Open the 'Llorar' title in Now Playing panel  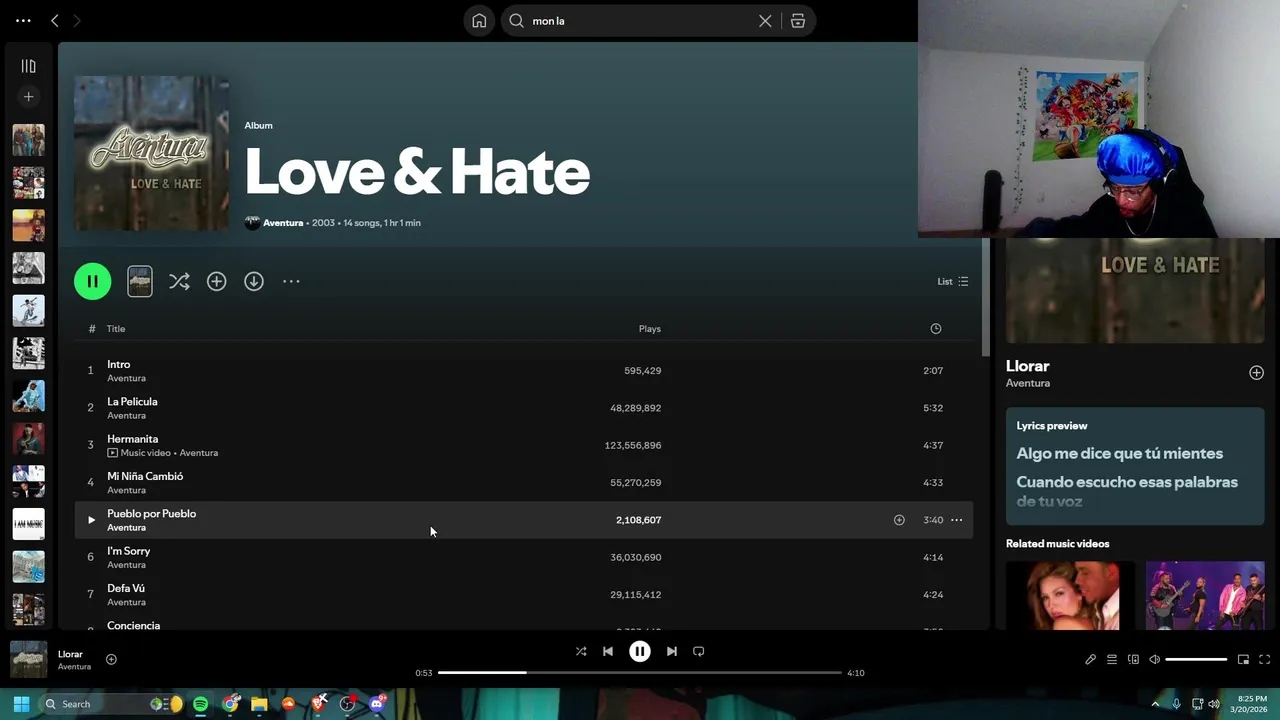[1027, 366]
